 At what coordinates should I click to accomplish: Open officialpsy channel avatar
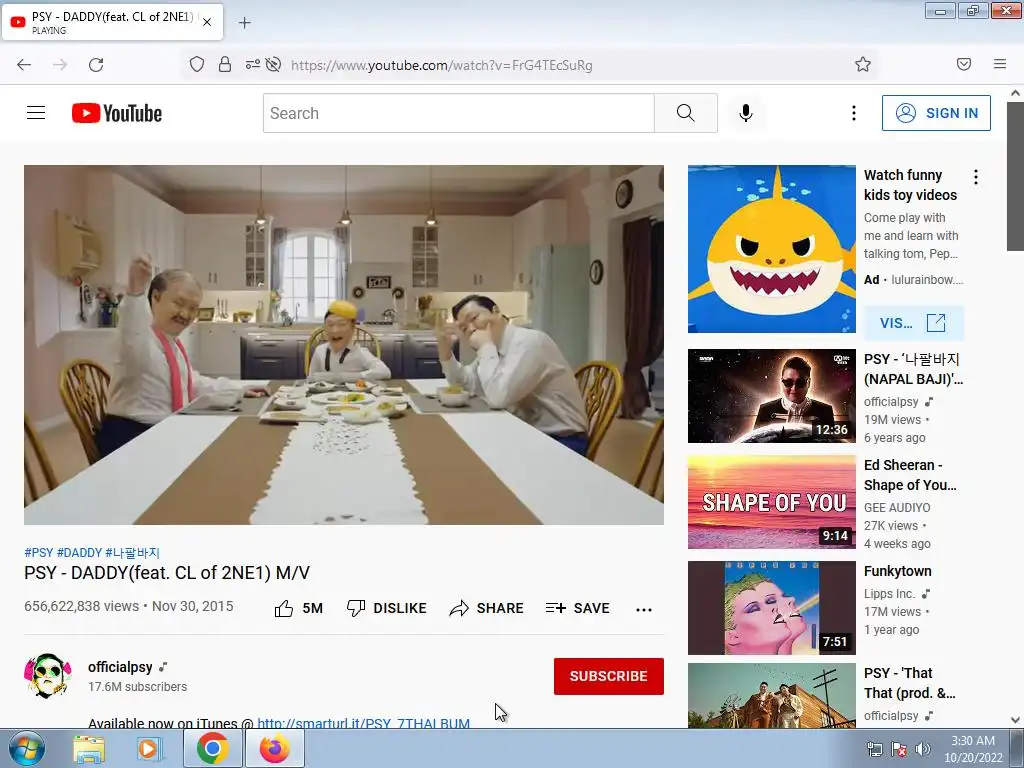pos(48,676)
